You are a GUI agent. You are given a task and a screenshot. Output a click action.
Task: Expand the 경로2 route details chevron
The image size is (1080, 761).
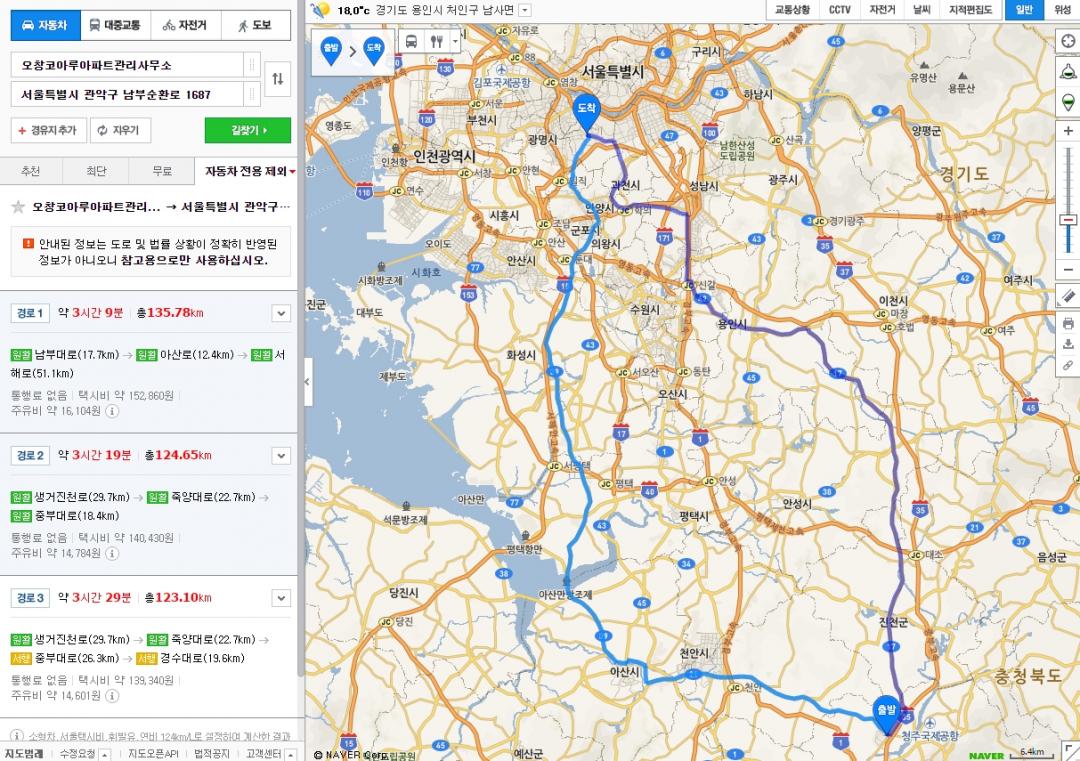tap(281, 456)
